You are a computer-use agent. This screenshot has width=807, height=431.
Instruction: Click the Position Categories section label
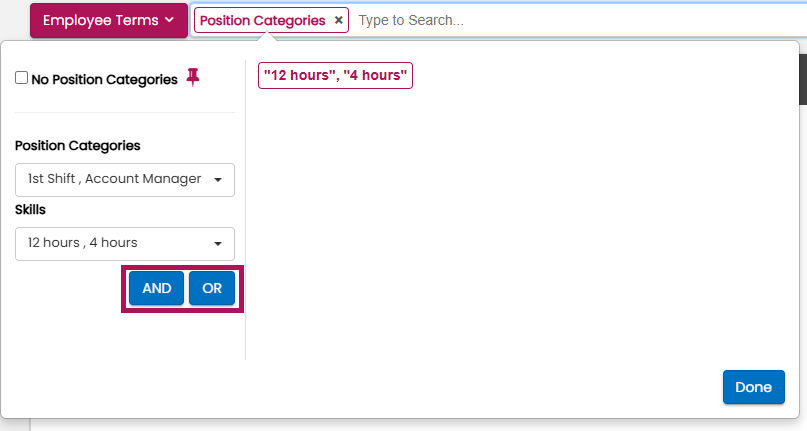click(x=78, y=146)
